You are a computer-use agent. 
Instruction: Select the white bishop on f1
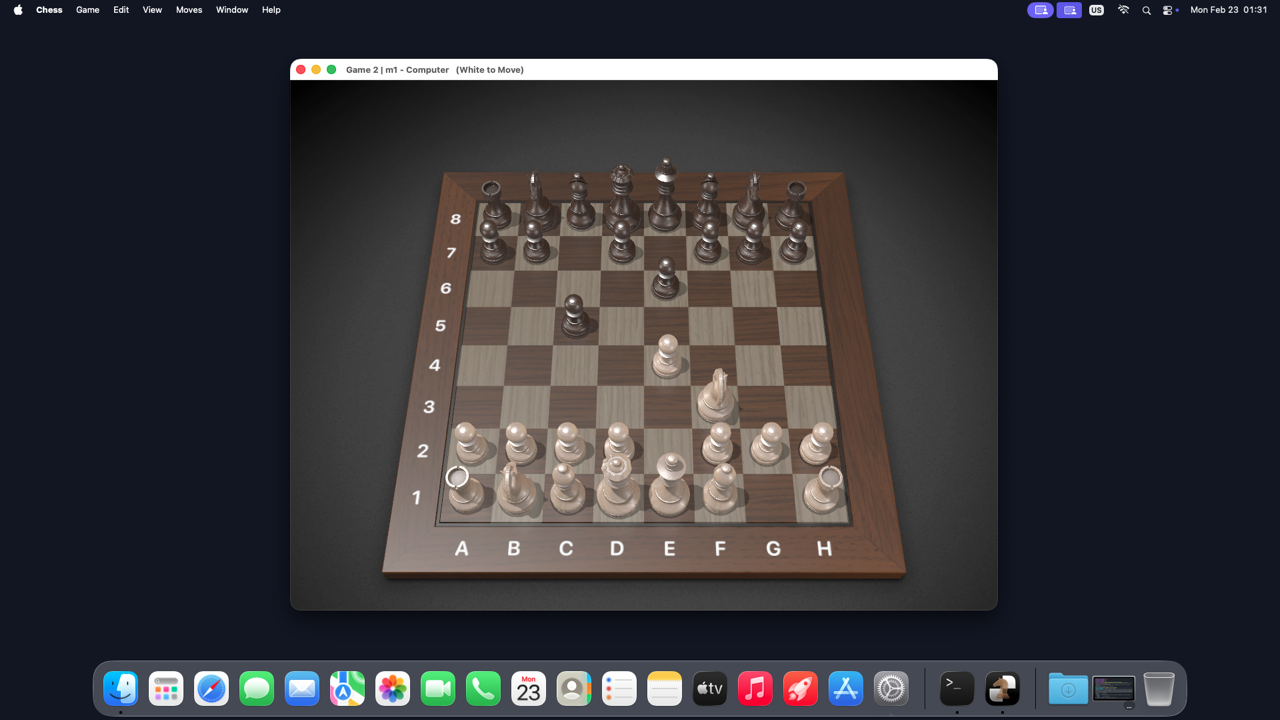[720, 489]
